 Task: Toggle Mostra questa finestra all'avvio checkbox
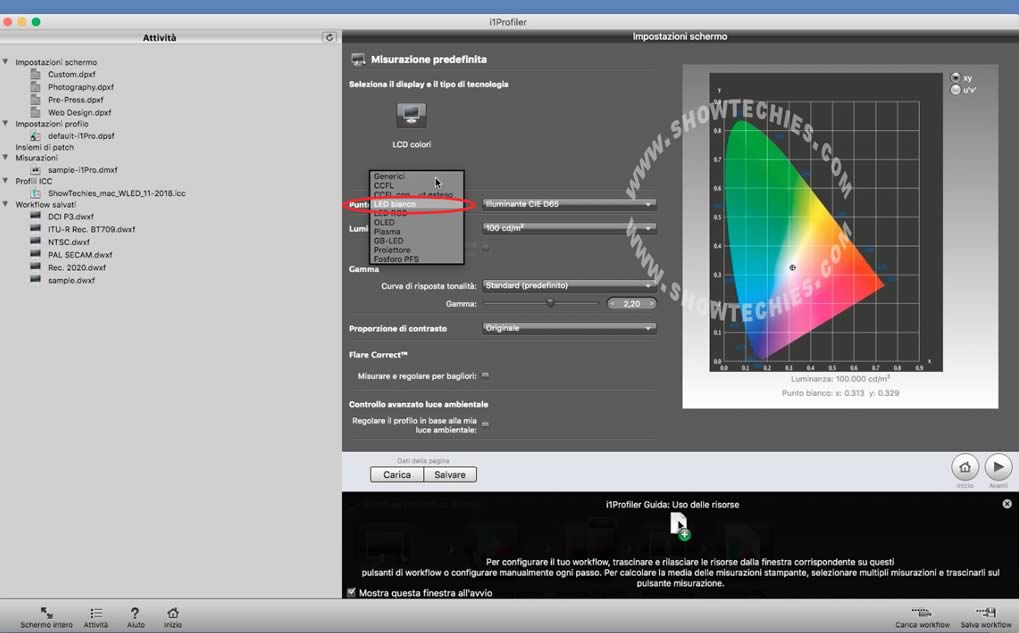tap(351, 593)
